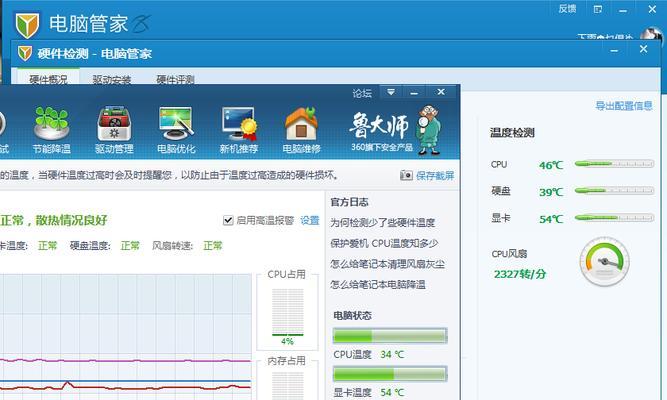
Task: Minimize the 硬件检测 window
Action: tap(614, 50)
